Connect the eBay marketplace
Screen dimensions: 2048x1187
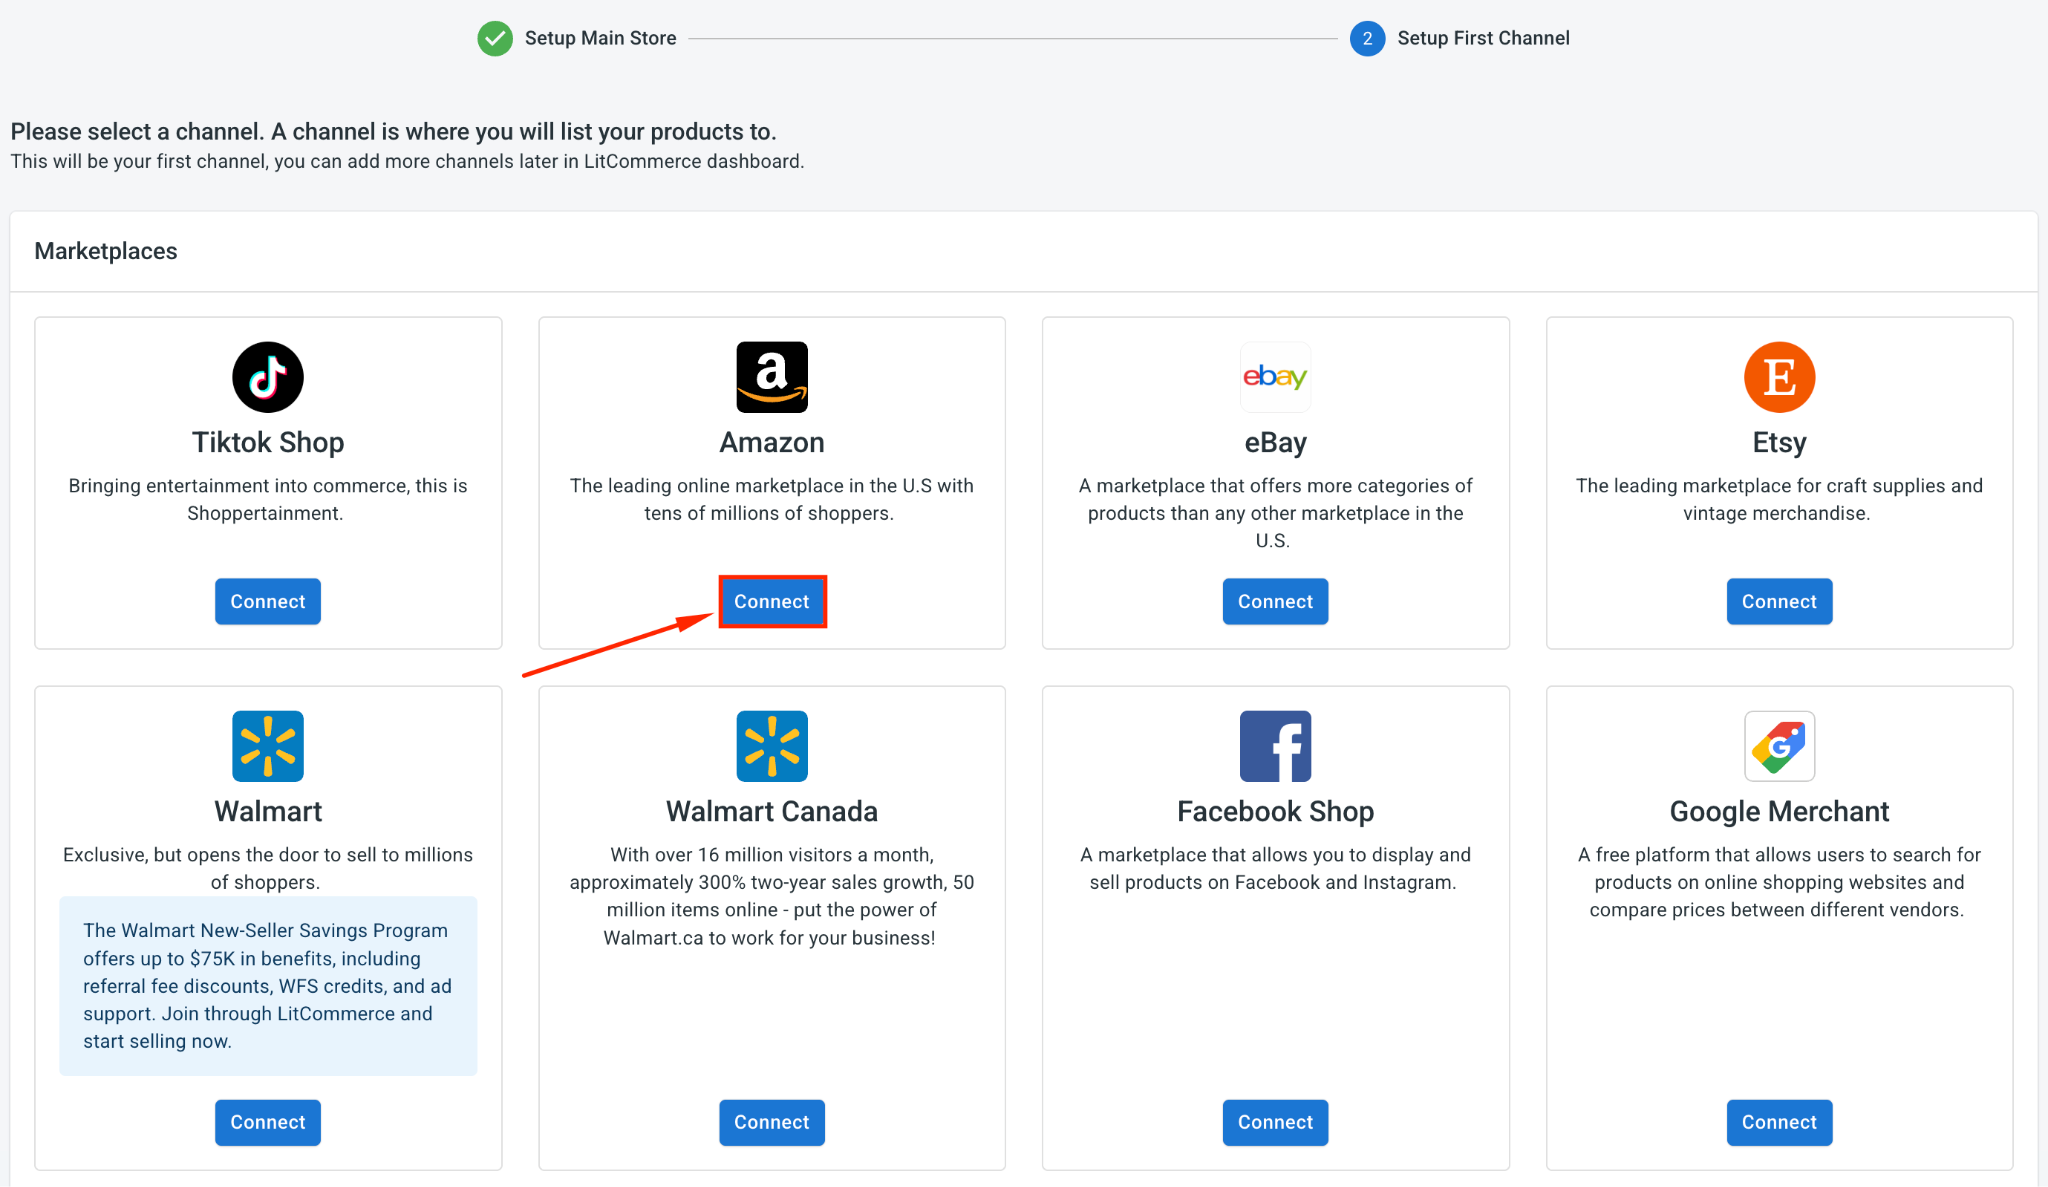(x=1275, y=601)
